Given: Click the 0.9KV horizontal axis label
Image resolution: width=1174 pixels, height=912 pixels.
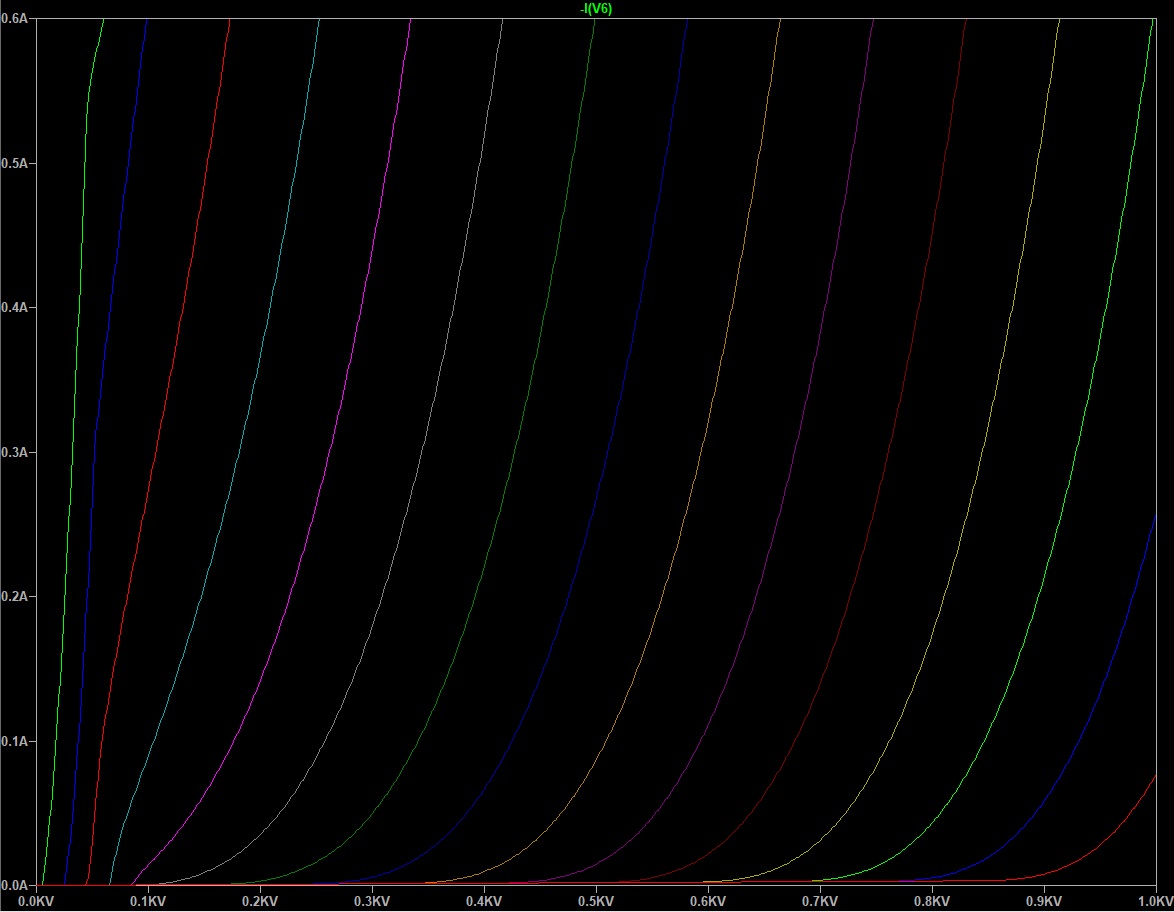Looking at the screenshot, I should pos(1044,901).
